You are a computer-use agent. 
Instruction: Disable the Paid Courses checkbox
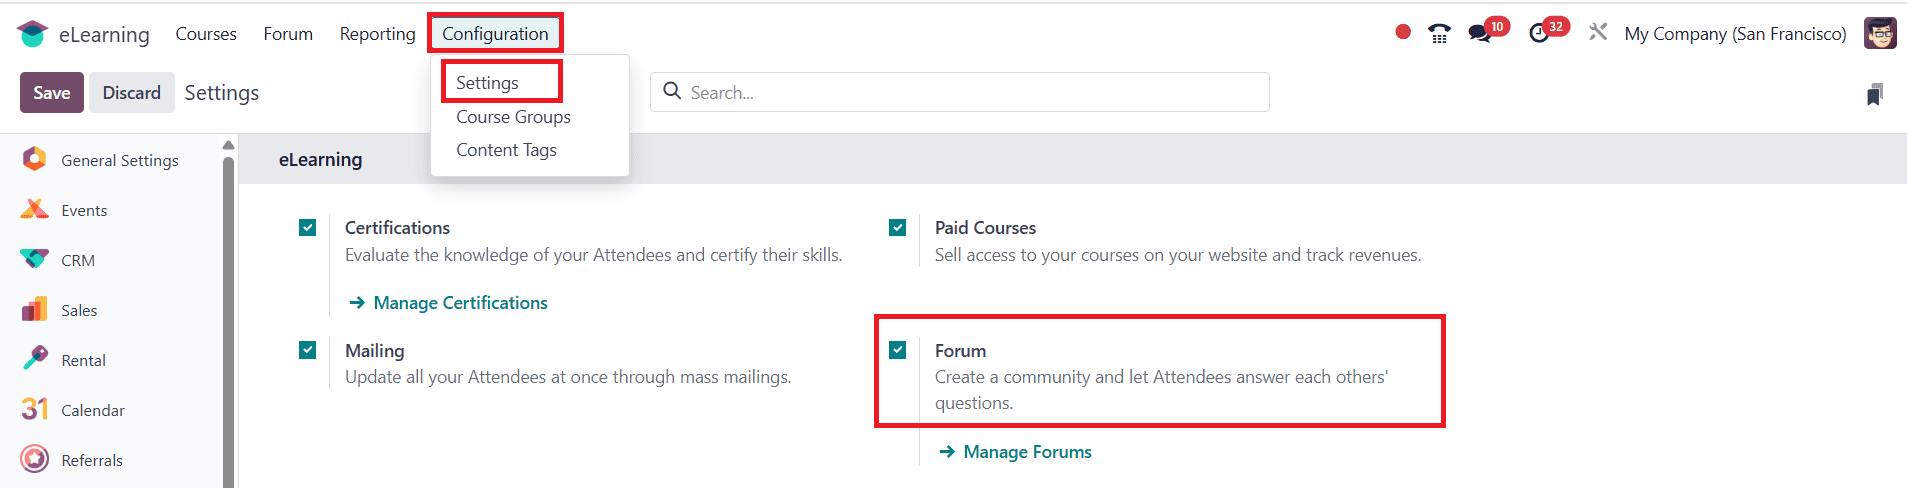(x=898, y=228)
